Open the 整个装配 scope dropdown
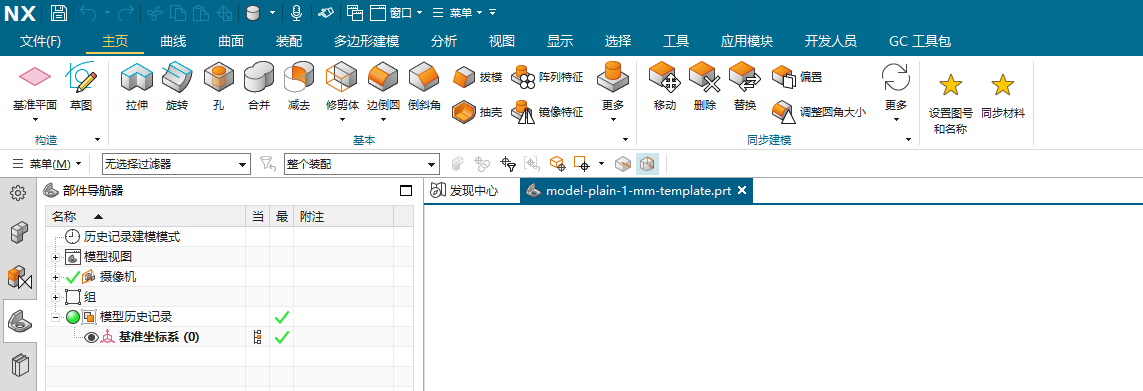 [x=362, y=164]
